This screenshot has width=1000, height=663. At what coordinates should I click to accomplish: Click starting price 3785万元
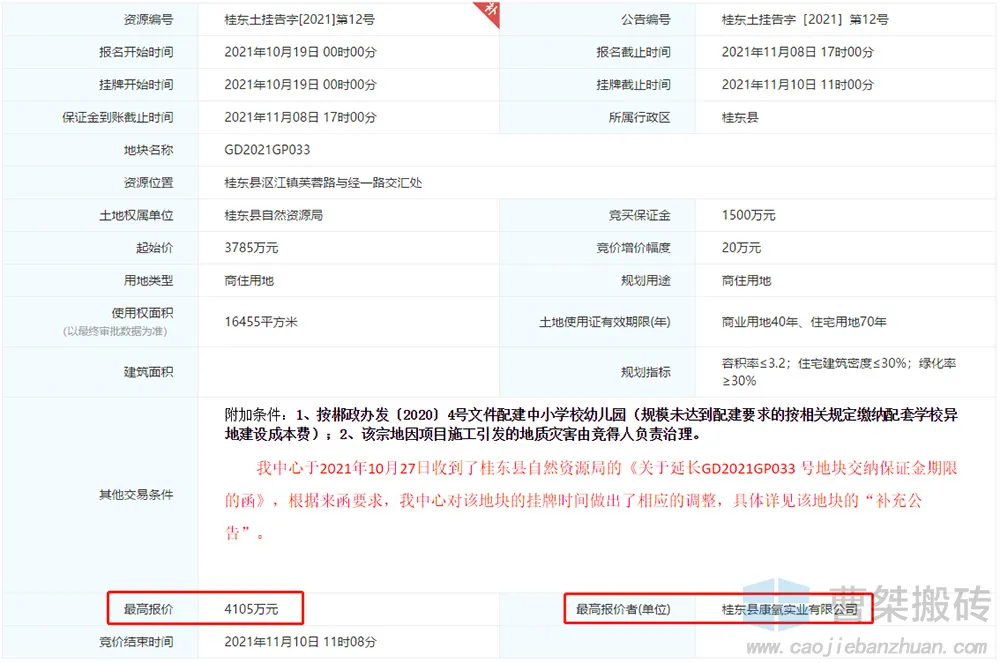tap(251, 248)
